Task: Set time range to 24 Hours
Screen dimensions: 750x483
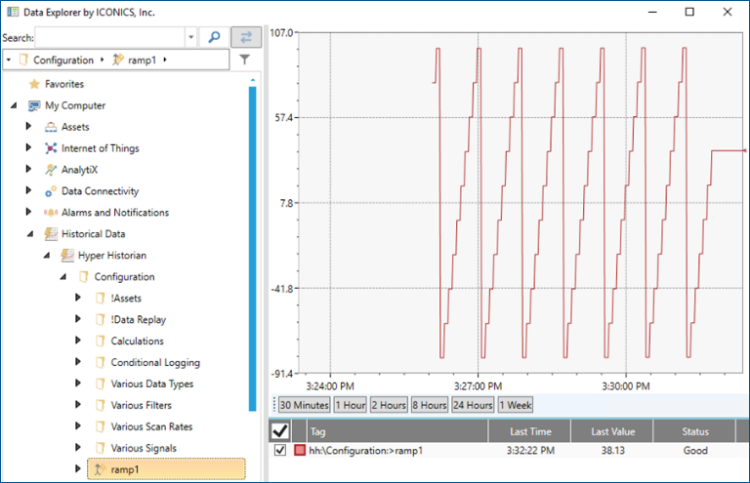Action: coord(472,405)
